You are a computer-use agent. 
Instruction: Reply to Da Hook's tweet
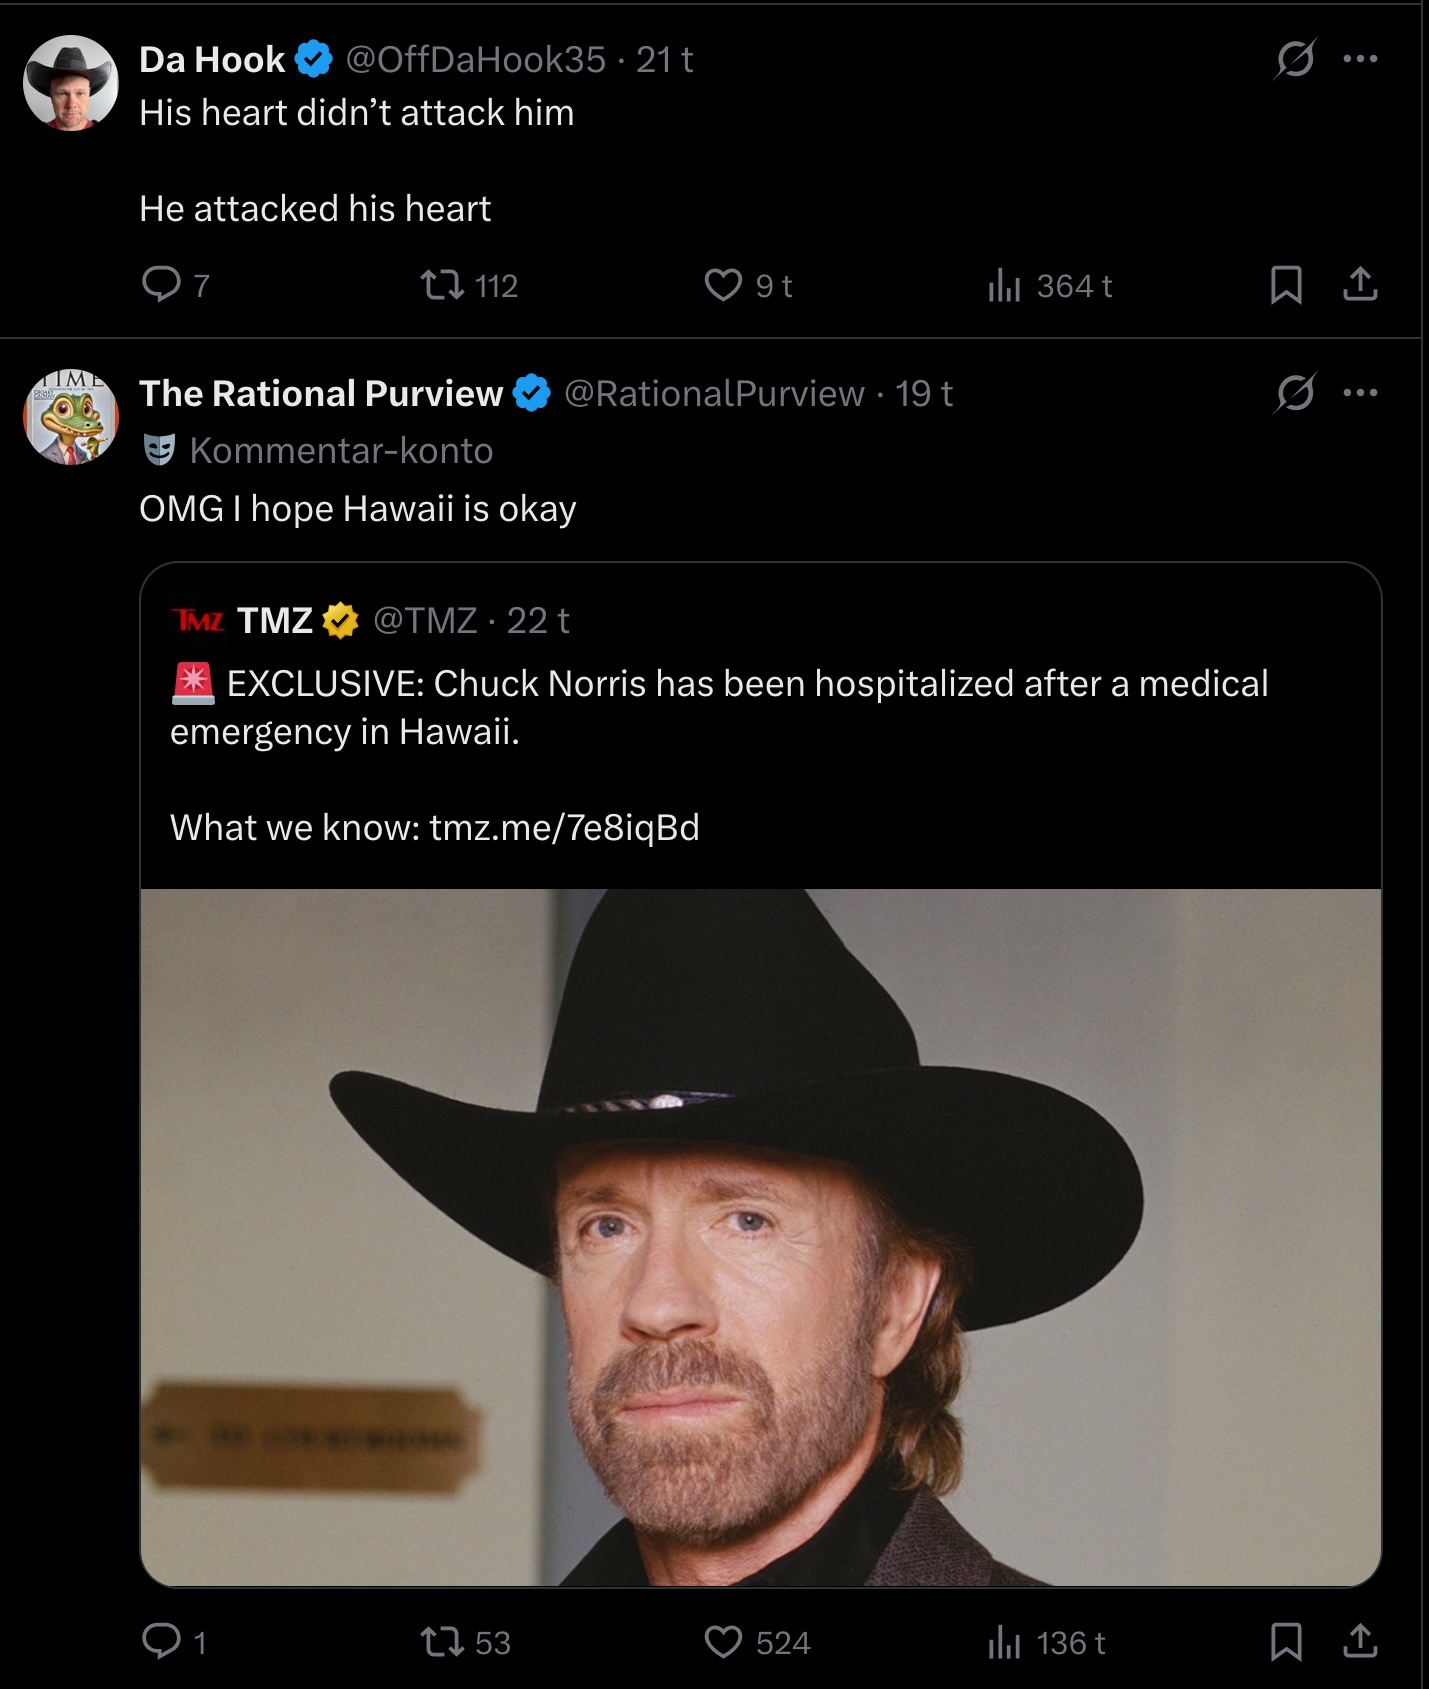pyautogui.click(x=162, y=285)
